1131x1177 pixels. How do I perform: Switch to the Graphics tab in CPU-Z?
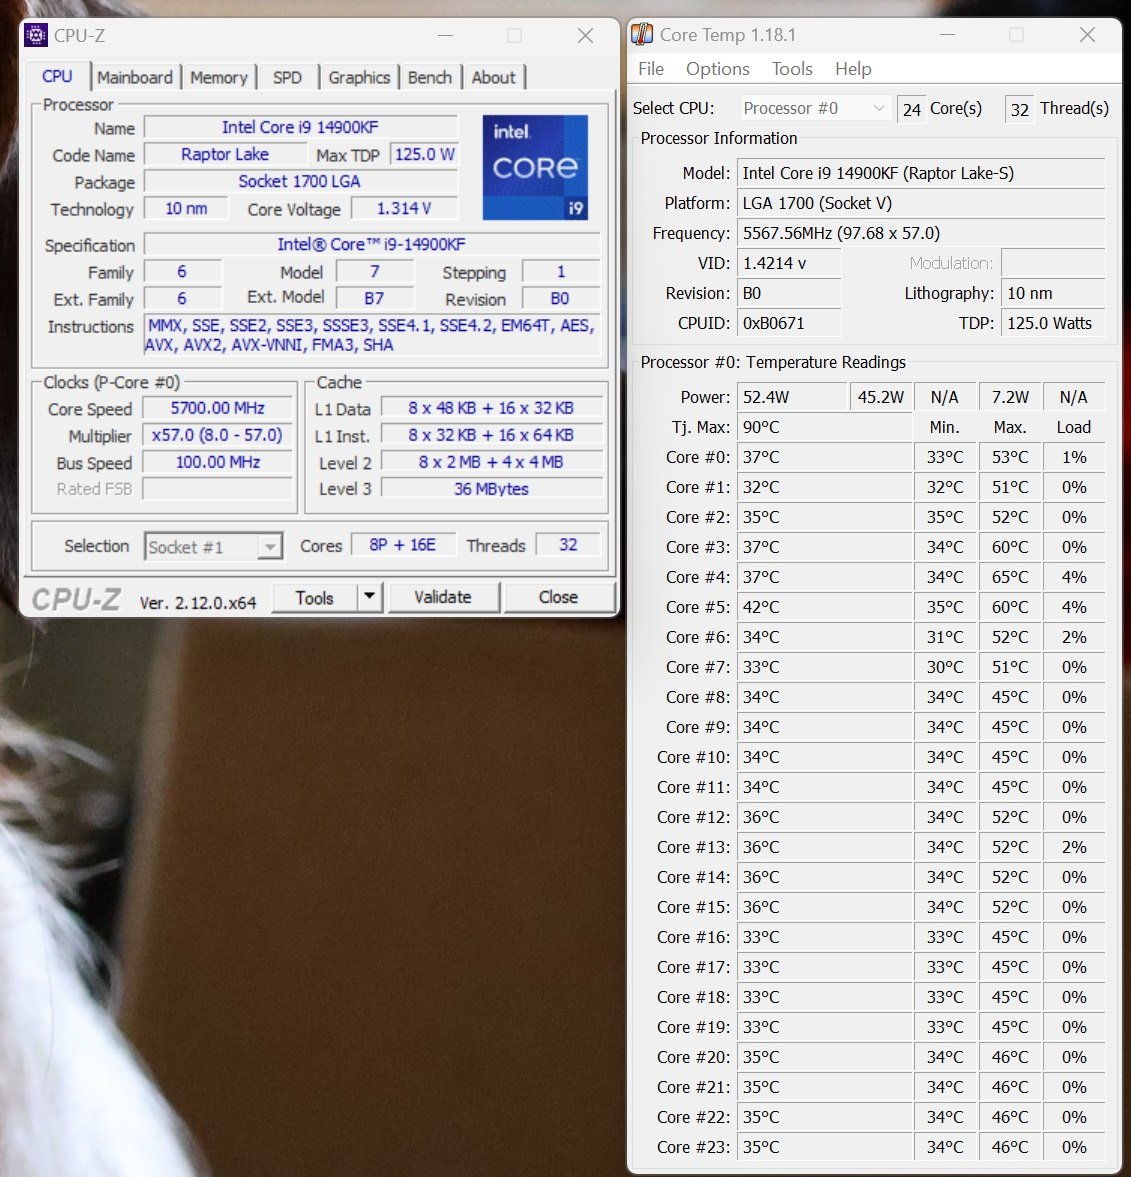[359, 77]
